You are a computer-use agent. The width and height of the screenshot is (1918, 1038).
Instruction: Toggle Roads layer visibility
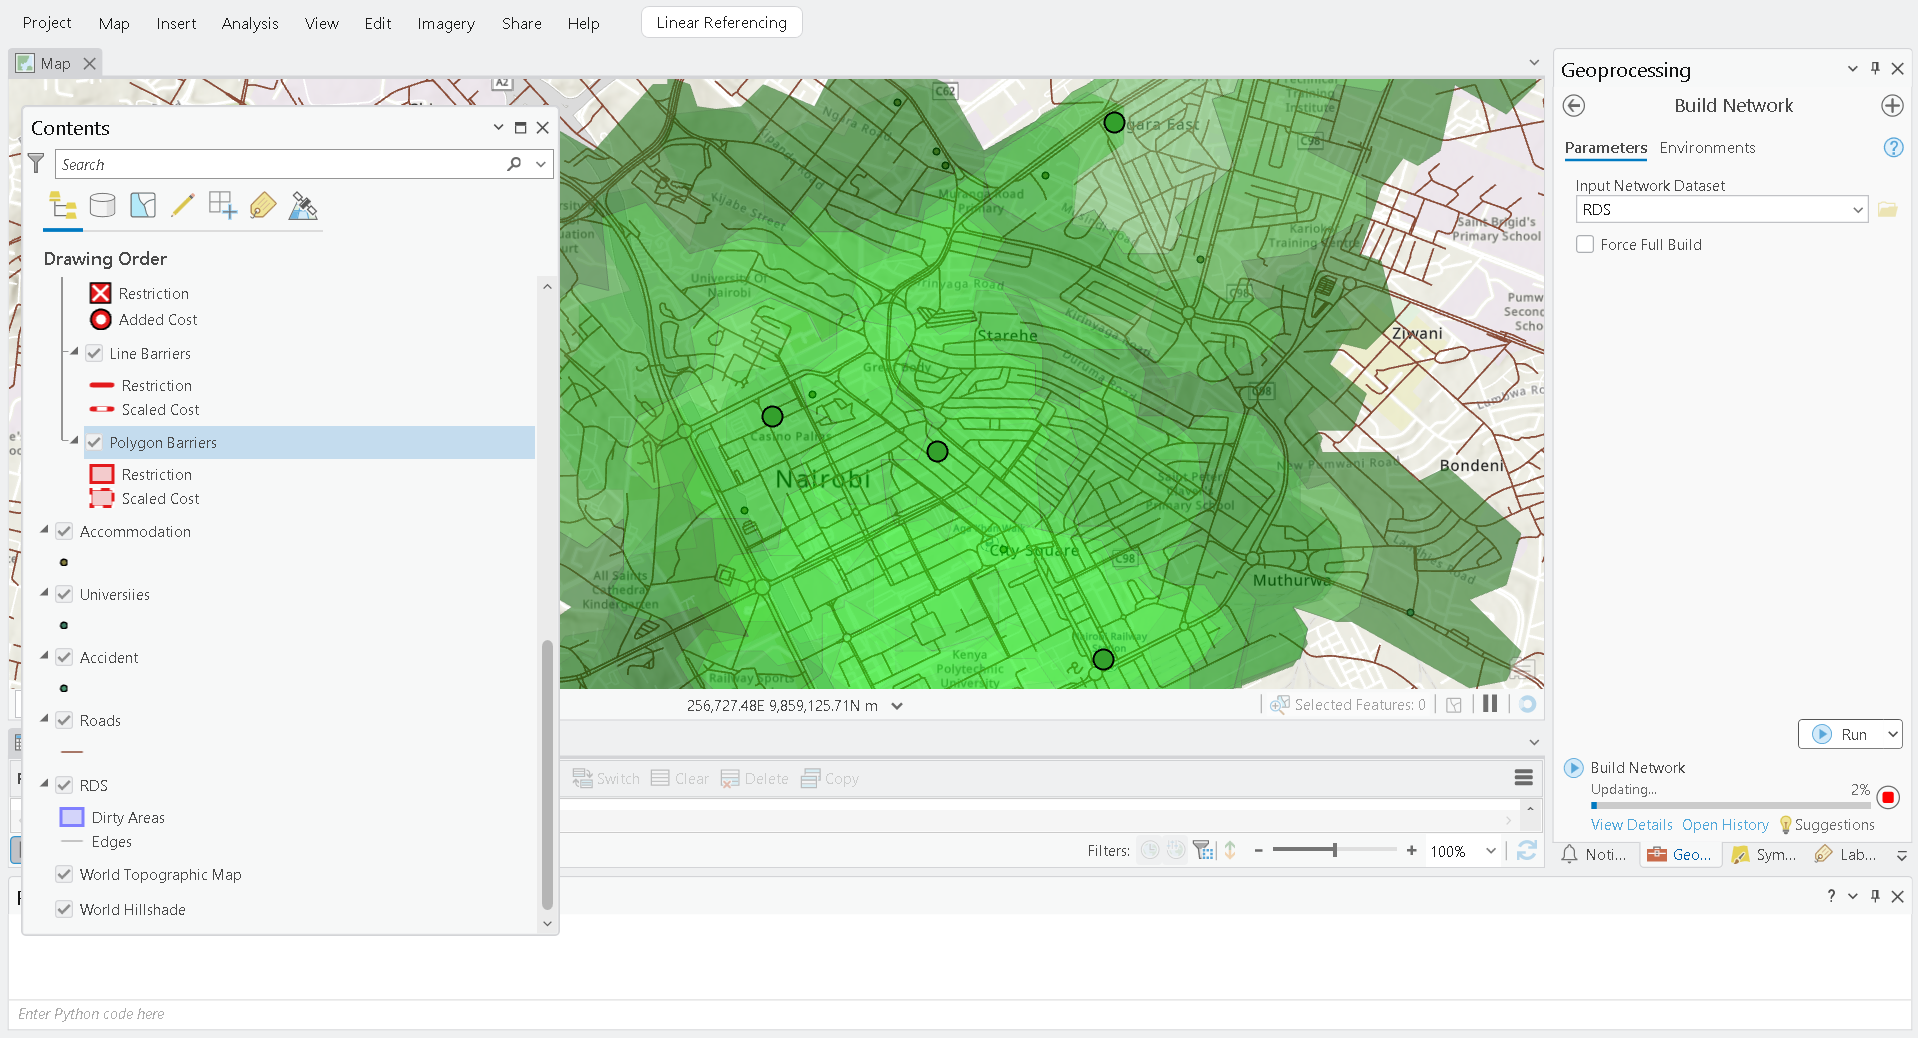[x=64, y=720]
